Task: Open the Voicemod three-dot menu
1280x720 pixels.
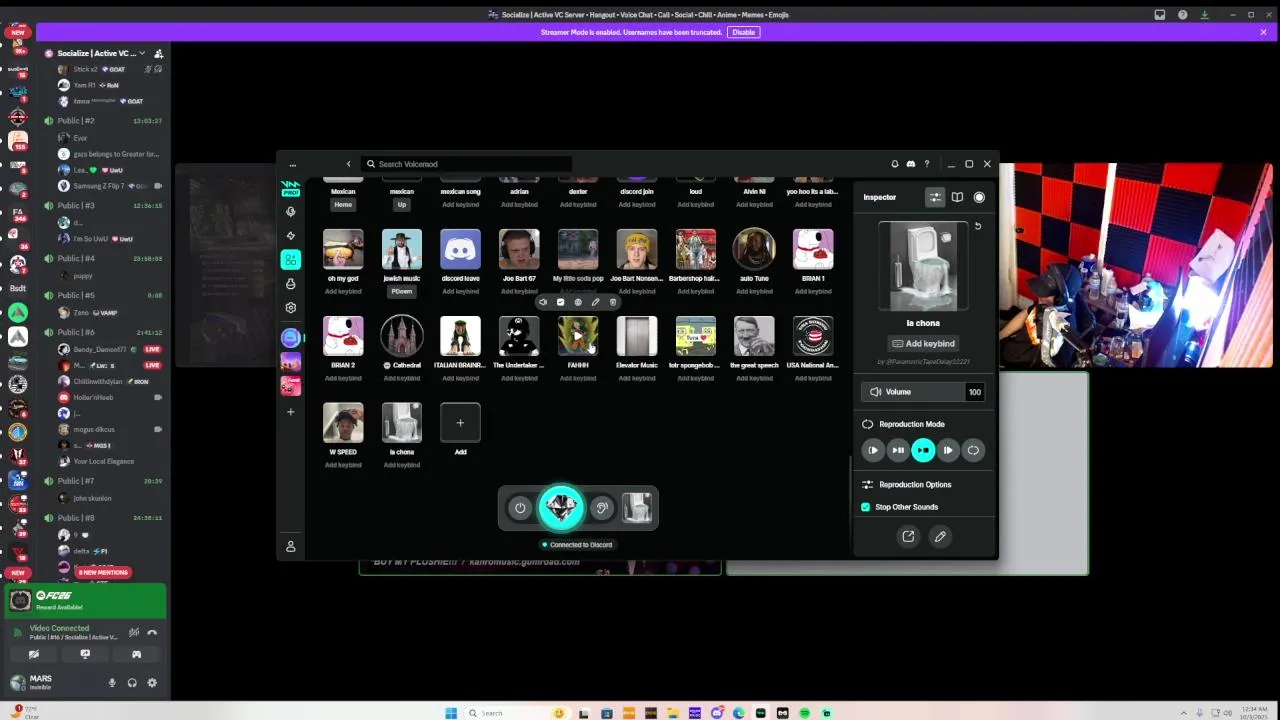Action: tap(292, 164)
